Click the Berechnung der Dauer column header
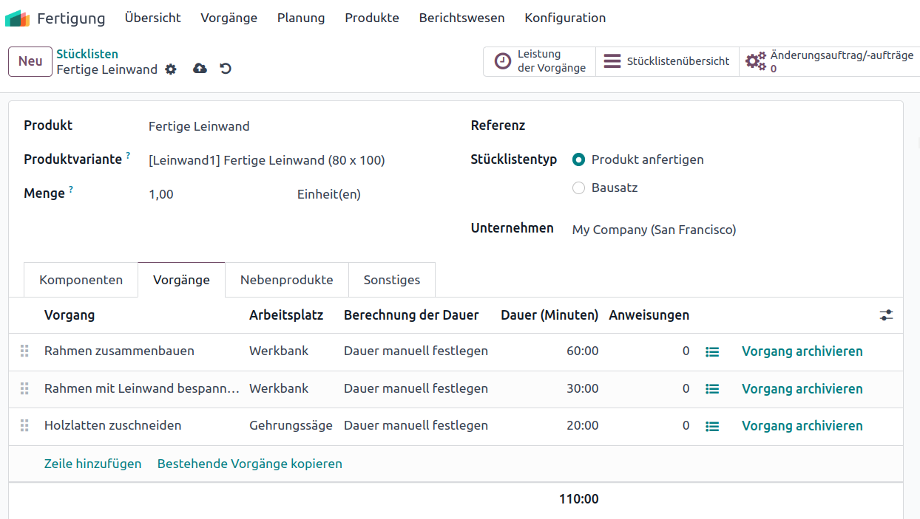Image resolution: width=920 pixels, height=519 pixels. [x=411, y=315]
